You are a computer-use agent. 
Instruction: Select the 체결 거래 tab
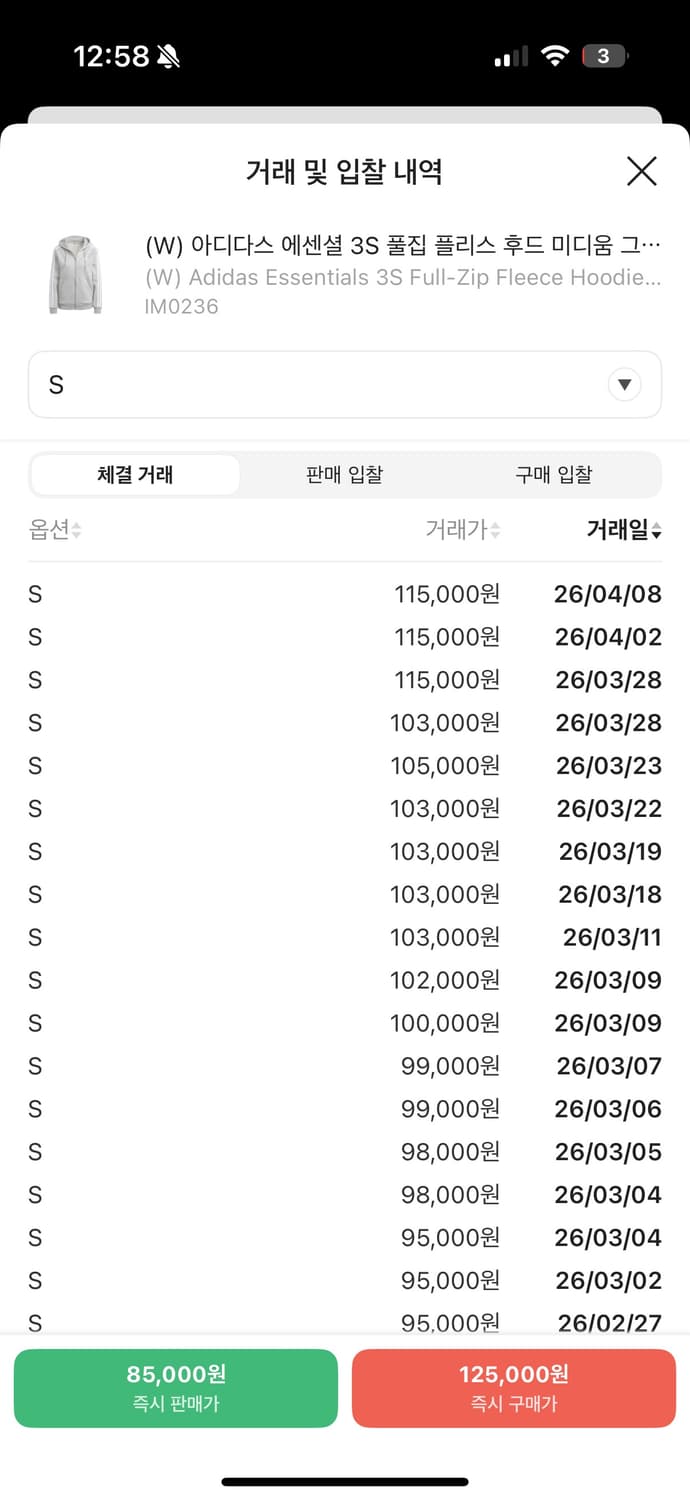[x=135, y=475]
